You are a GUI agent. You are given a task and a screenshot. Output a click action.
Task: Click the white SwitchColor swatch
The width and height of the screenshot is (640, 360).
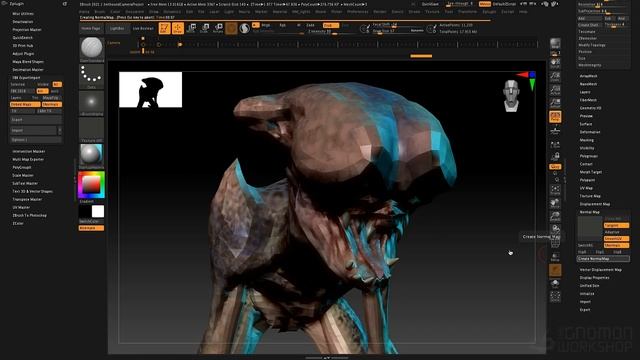[x=98, y=211]
